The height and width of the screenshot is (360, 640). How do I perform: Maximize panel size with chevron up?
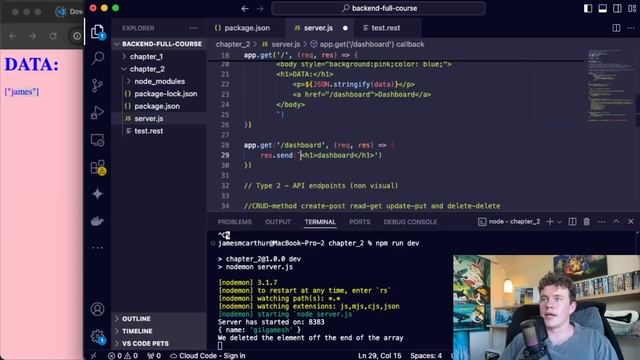click(x=616, y=221)
